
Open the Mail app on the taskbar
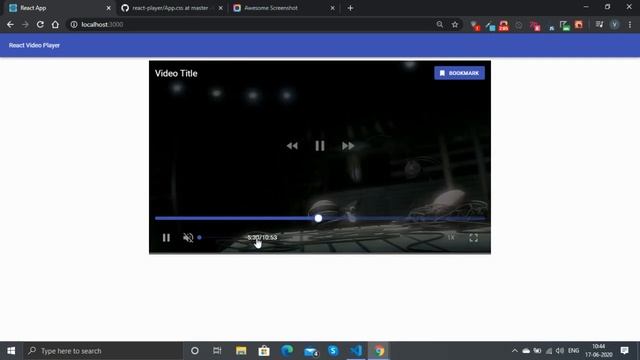pos(311,351)
